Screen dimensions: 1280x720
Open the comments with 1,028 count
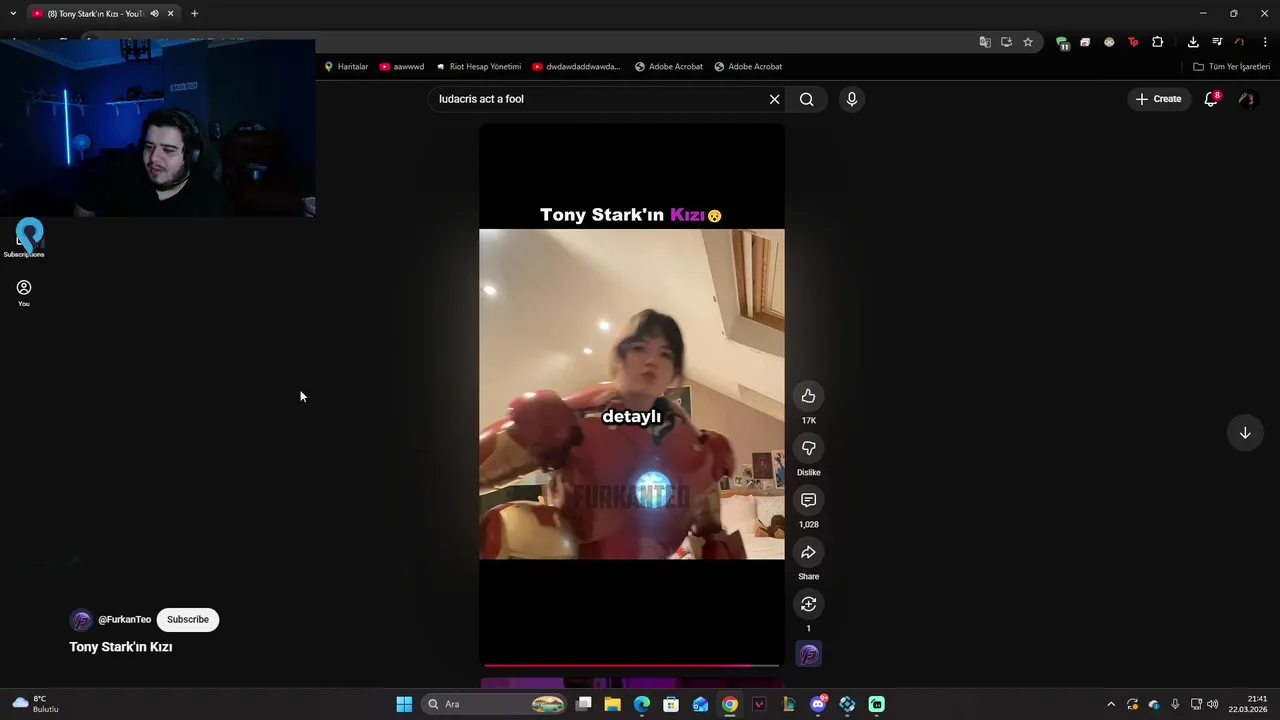pyautogui.click(x=808, y=500)
